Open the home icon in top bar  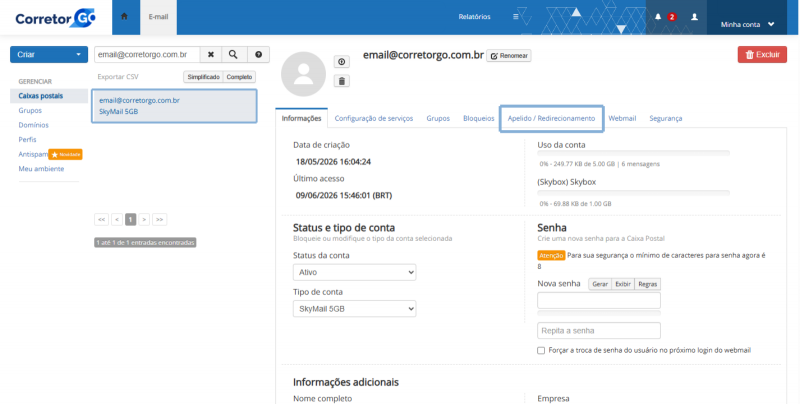[124, 16]
